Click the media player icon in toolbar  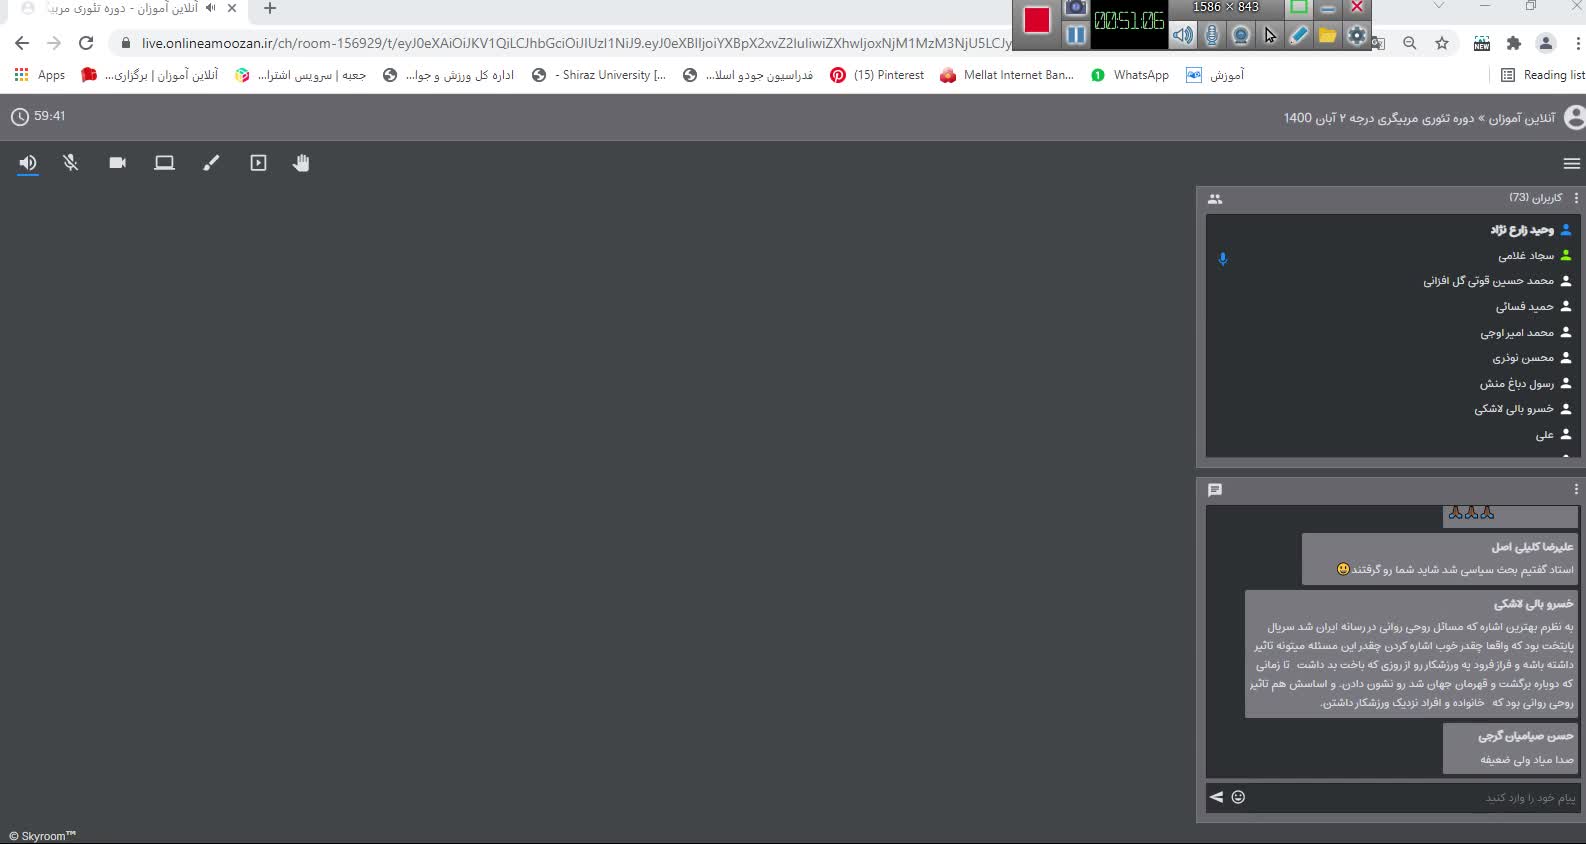coord(258,163)
